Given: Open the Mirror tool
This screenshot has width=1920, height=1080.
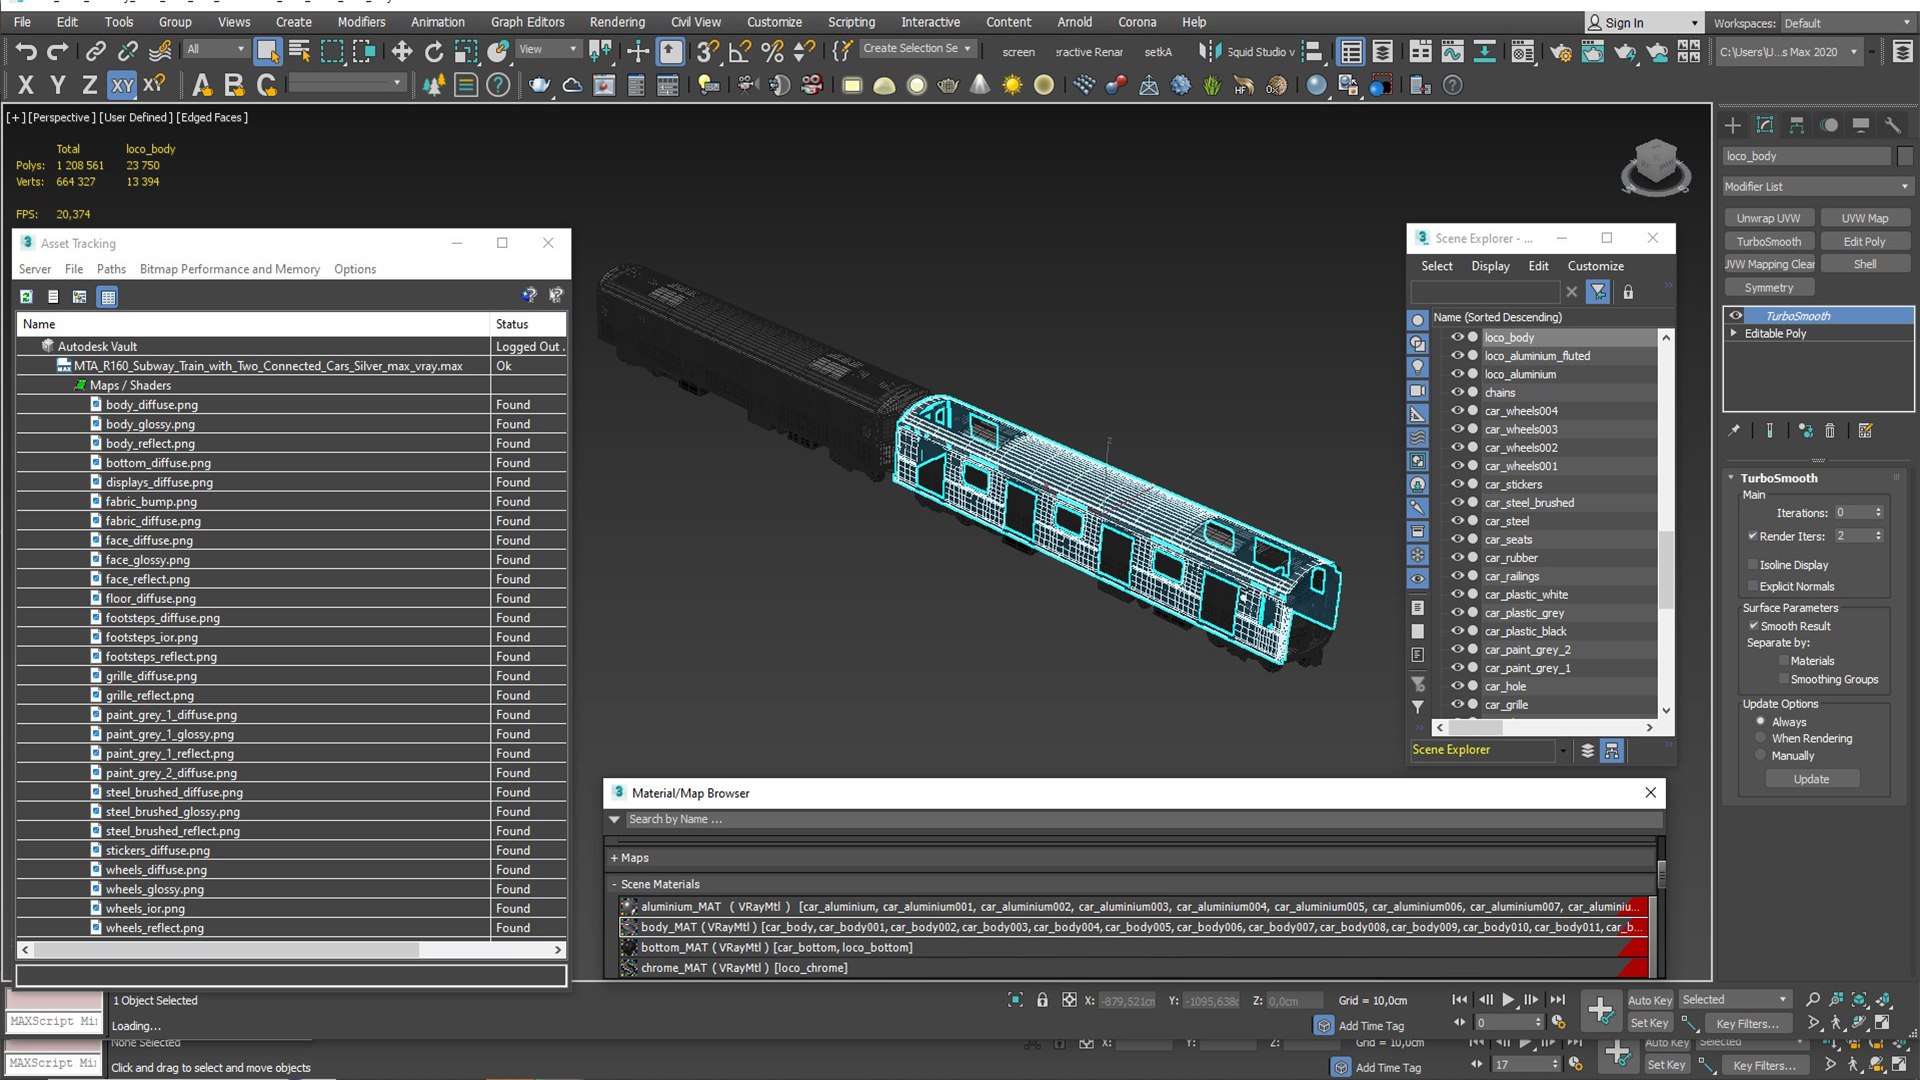Looking at the screenshot, I should (x=1209, y=51).
